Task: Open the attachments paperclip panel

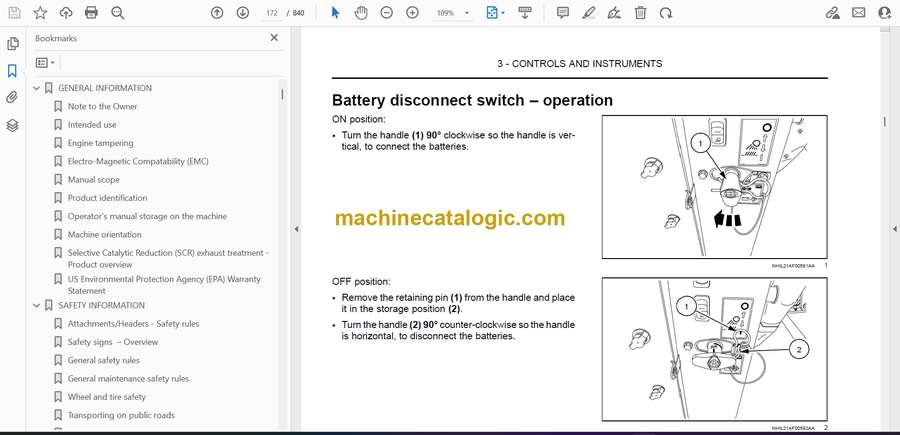Action: click(x=12, y=98)
